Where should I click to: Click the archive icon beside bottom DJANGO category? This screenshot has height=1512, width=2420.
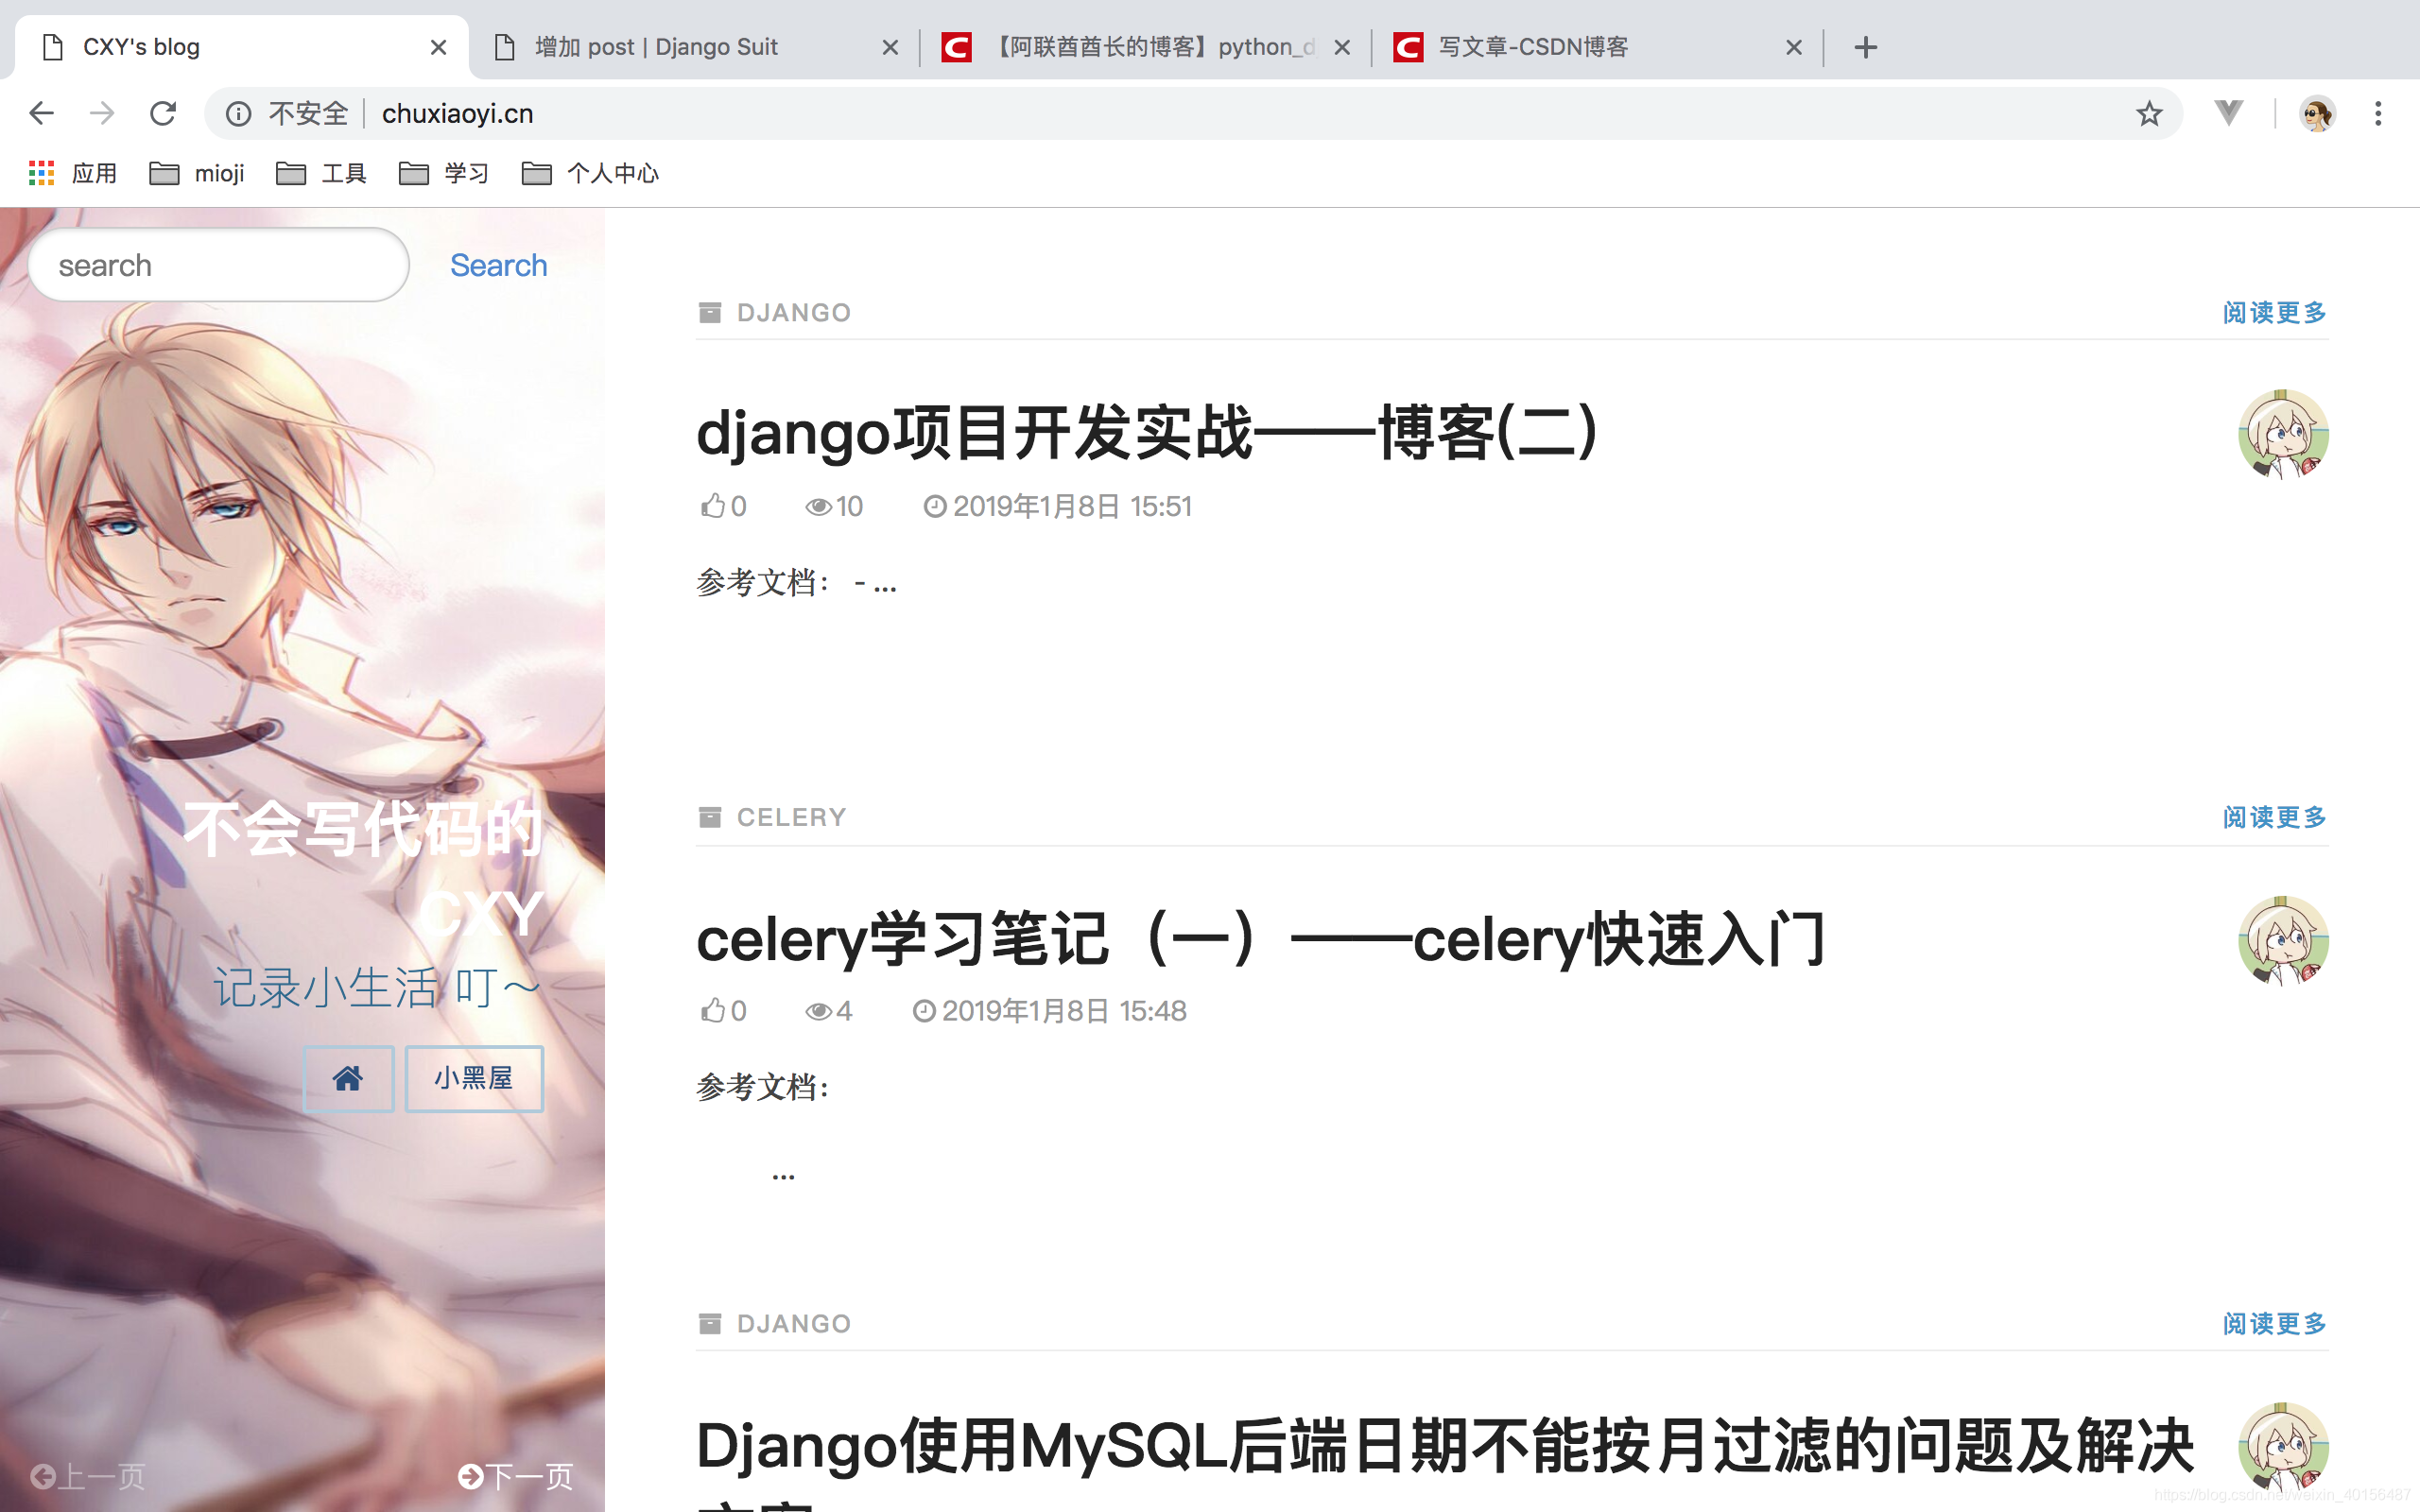click(x=710, y=1323)
